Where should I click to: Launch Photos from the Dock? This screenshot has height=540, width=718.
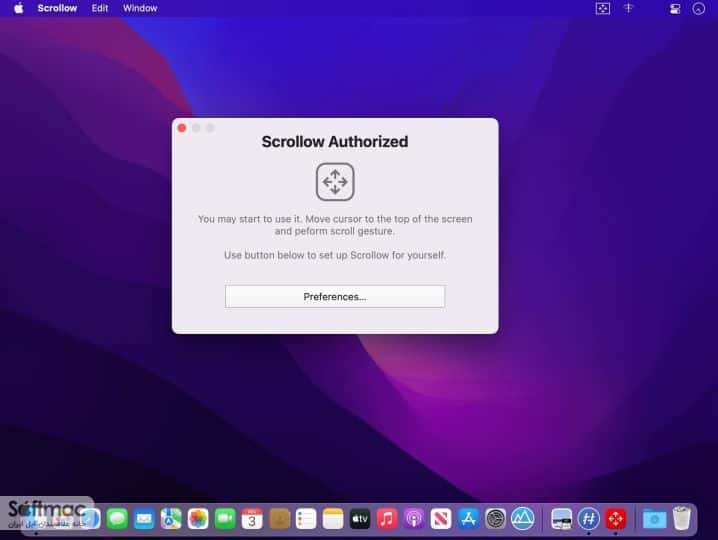(x=198, y=519)
